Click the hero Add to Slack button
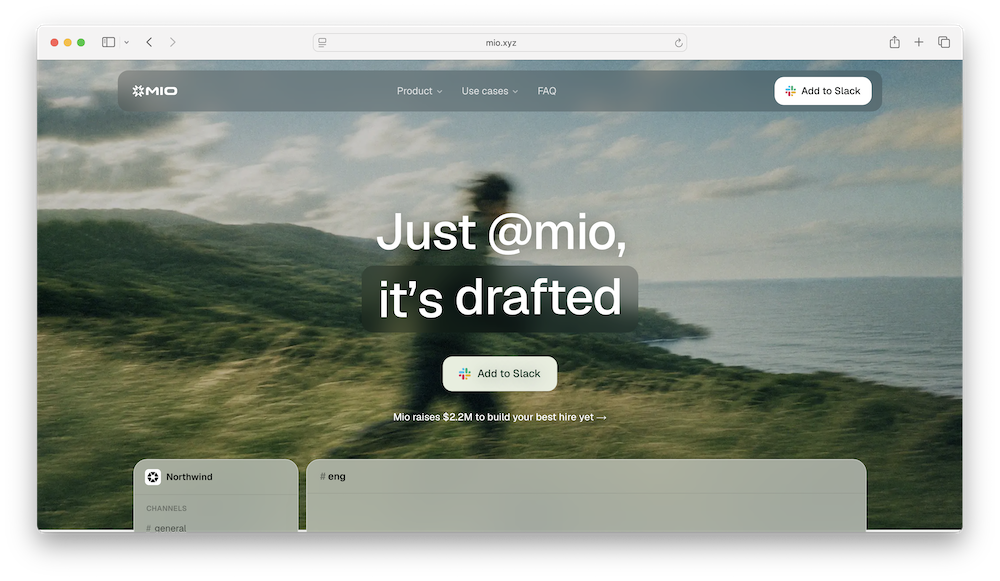1000x581 pixels. coord(499,374)
